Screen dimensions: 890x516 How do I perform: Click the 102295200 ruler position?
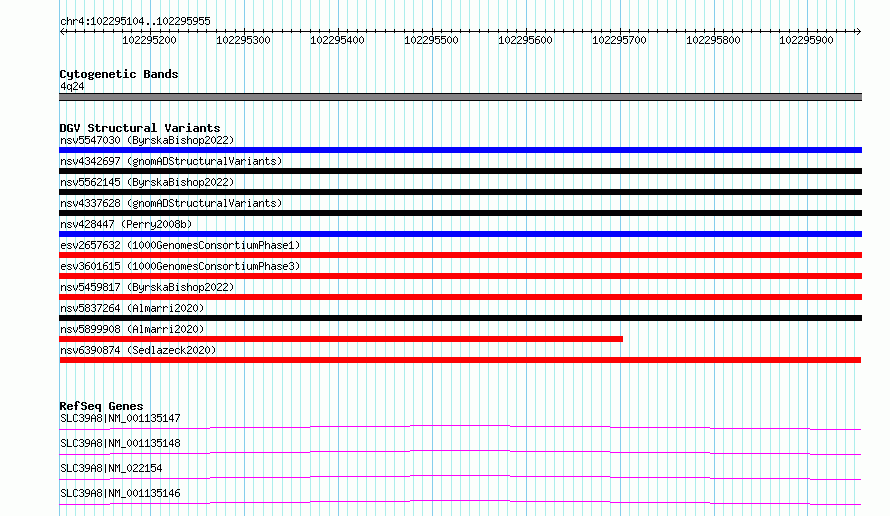149,40
